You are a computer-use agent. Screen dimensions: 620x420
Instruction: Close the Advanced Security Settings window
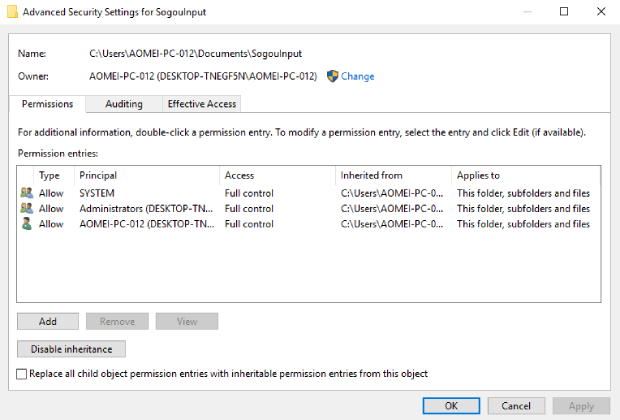click(x=597, y=11)
